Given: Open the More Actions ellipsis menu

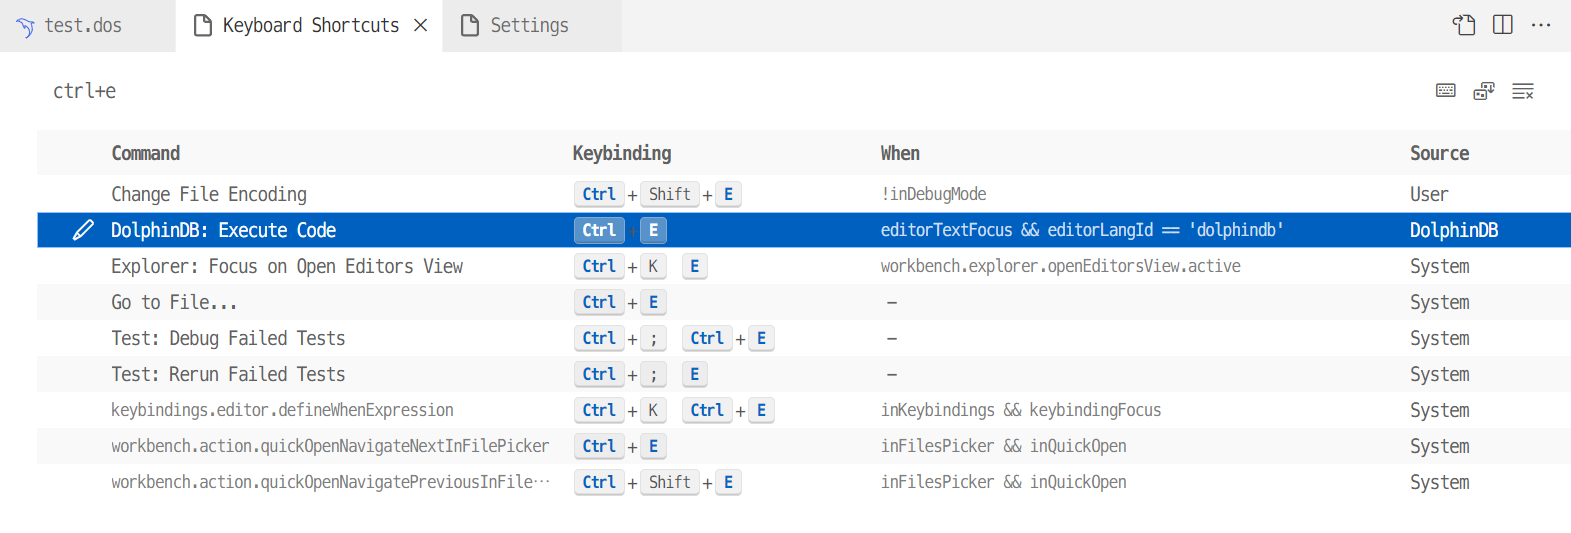Looking at the screenshot, I should point(1540,25).
